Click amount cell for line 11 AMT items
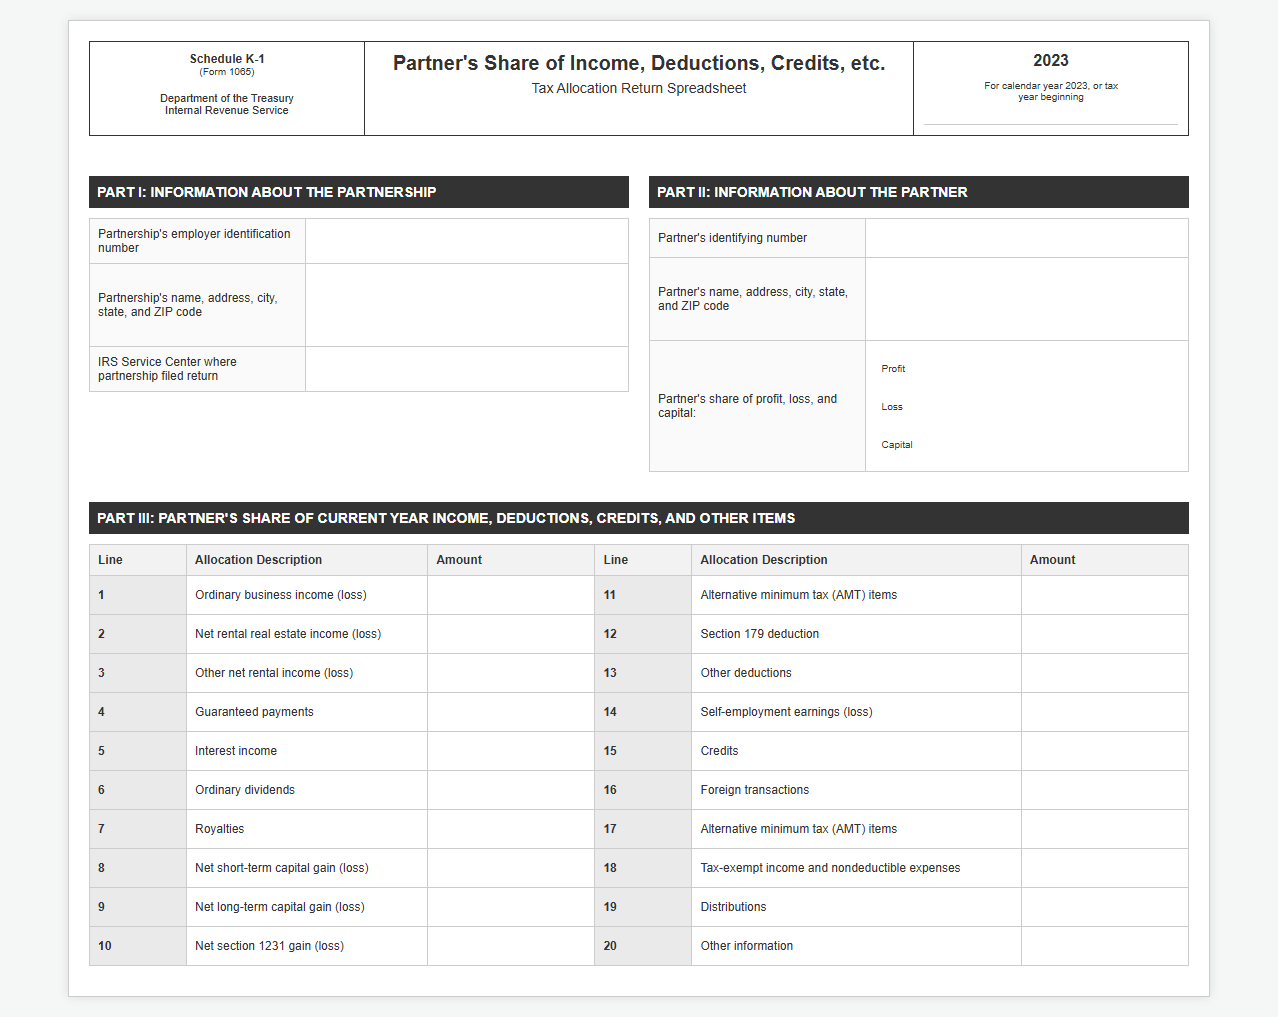The height and width of the screenshot is (1017, 1278). [1105, 595]
